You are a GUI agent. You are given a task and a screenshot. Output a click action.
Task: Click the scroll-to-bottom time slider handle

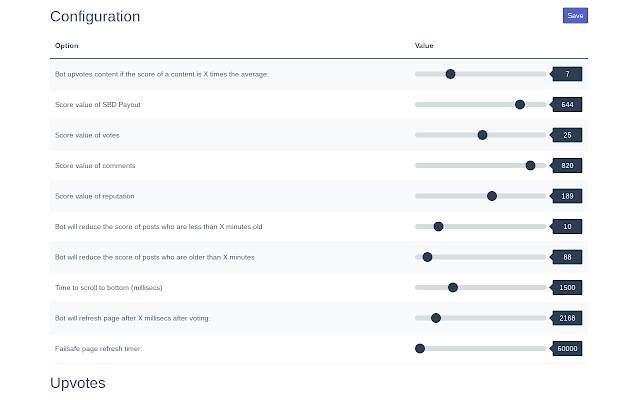[453, 288]
